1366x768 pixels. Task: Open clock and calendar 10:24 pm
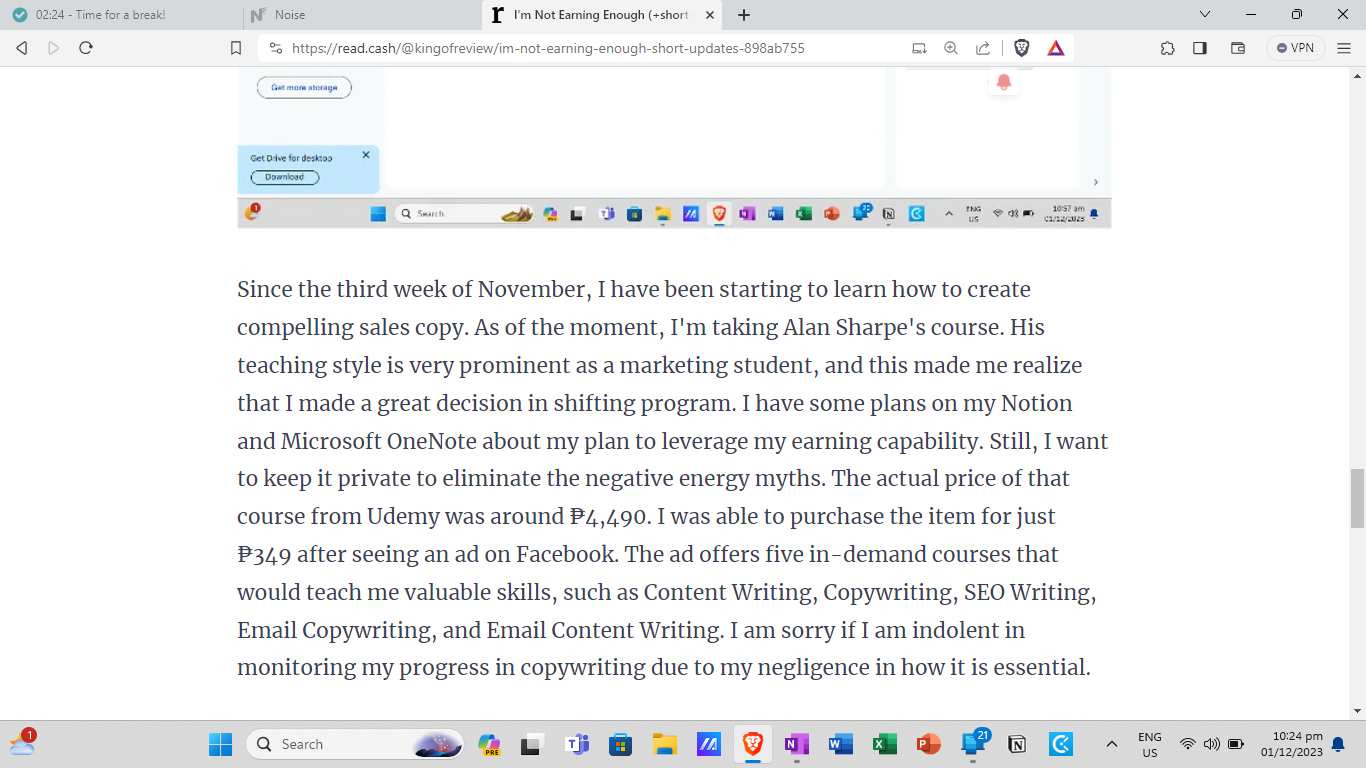[x=1291, y=744]
